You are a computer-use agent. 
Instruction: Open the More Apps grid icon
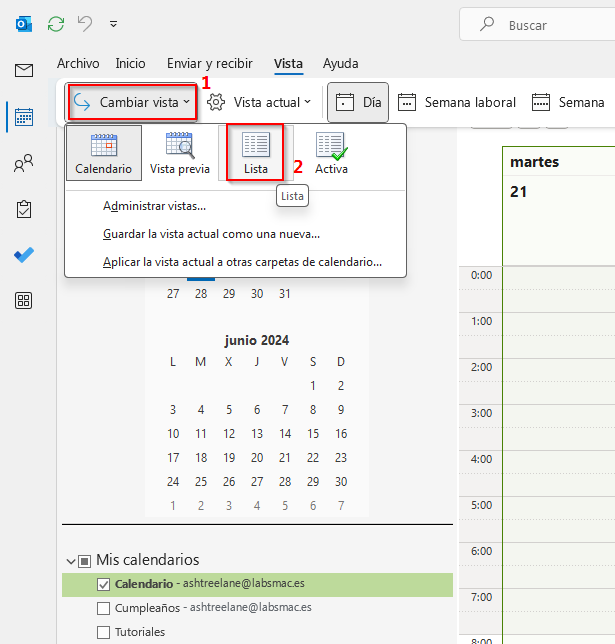pos(24,301)
